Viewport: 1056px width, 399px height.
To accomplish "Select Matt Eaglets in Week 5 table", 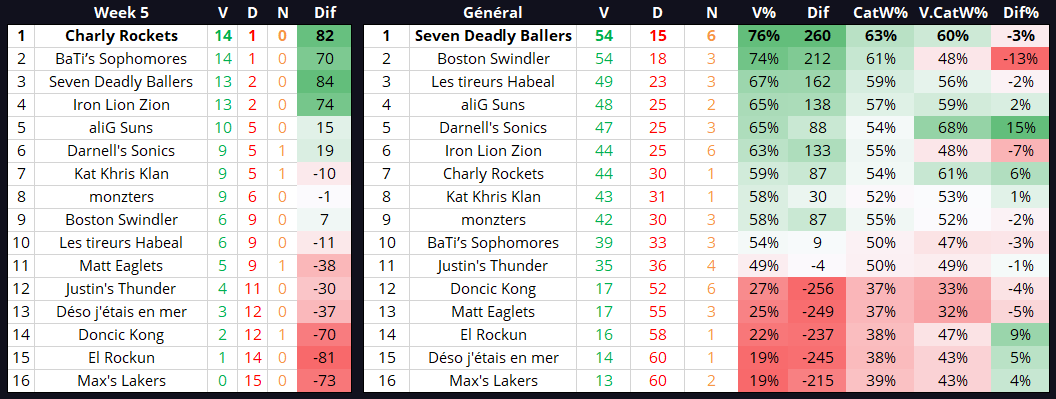I will pyautogui.click(x=122, y=266).
